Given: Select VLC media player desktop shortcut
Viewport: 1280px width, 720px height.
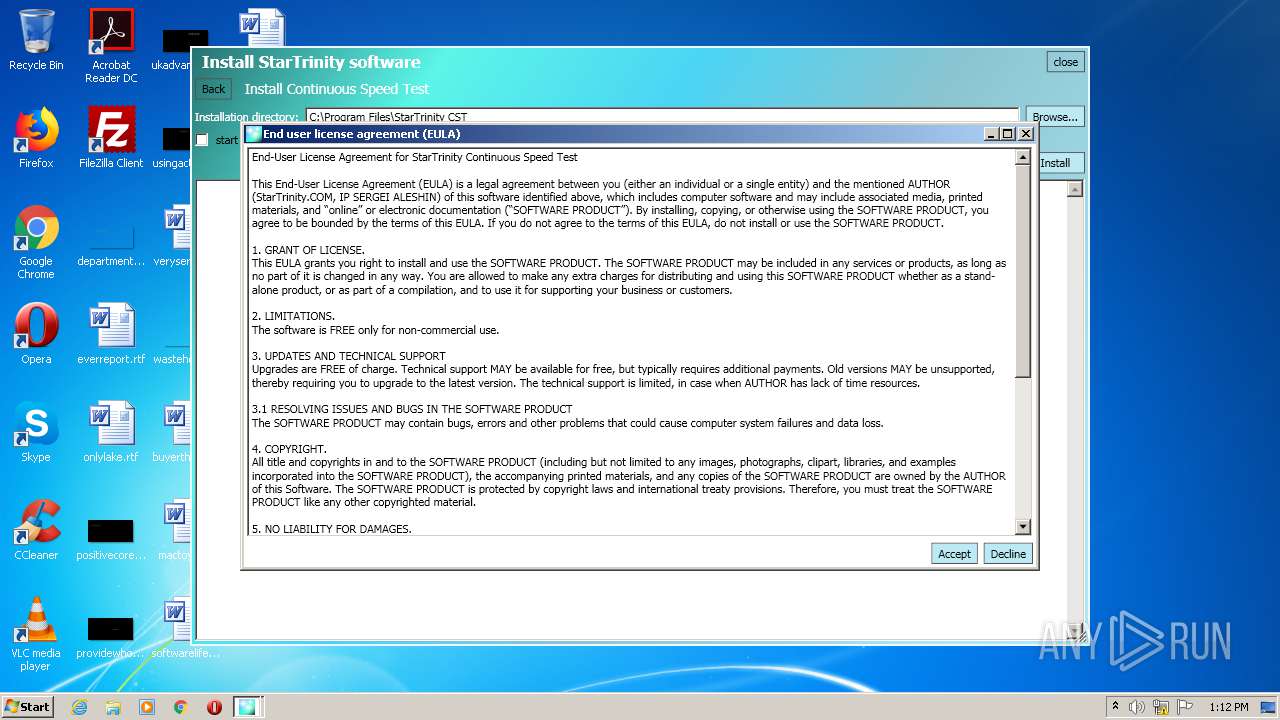Looking at the screenshot, I should click(36, 634).
